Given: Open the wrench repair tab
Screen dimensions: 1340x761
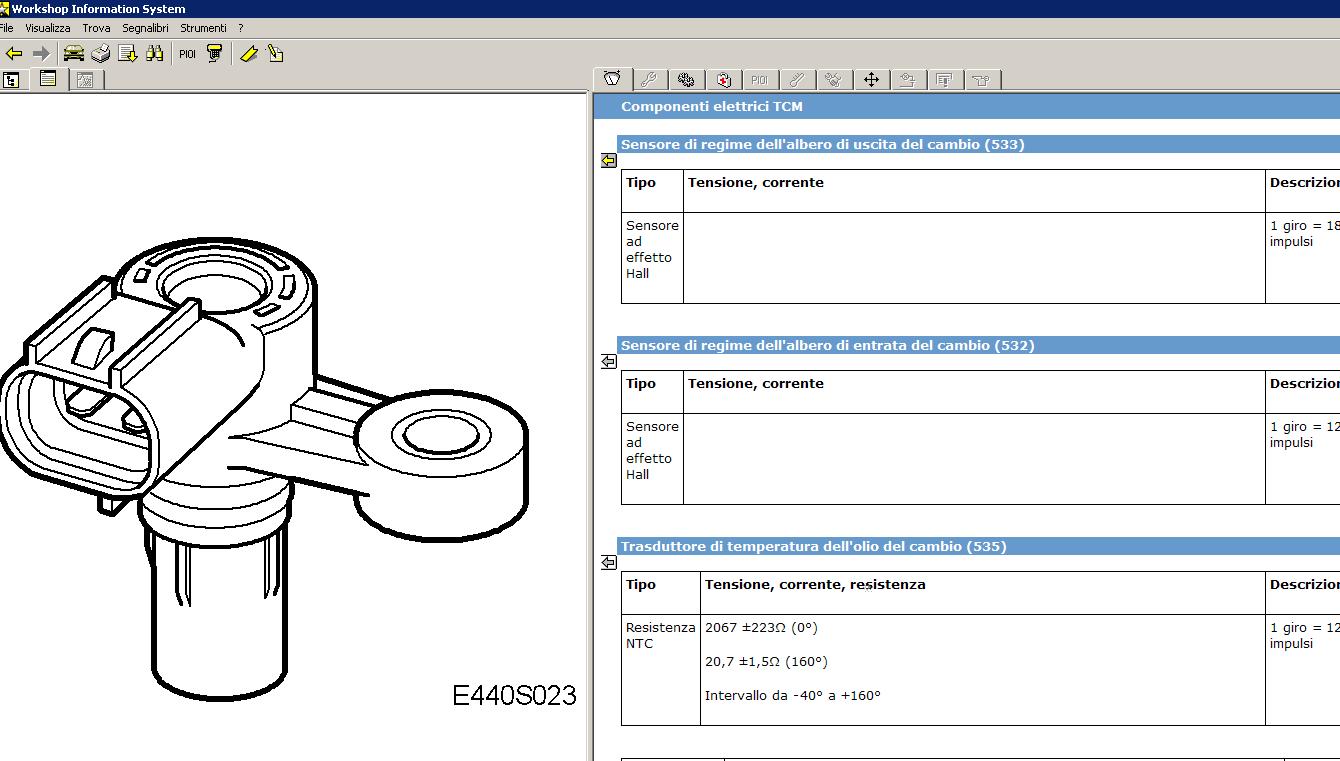Looking at the screenshot, I should click(649, 80).
